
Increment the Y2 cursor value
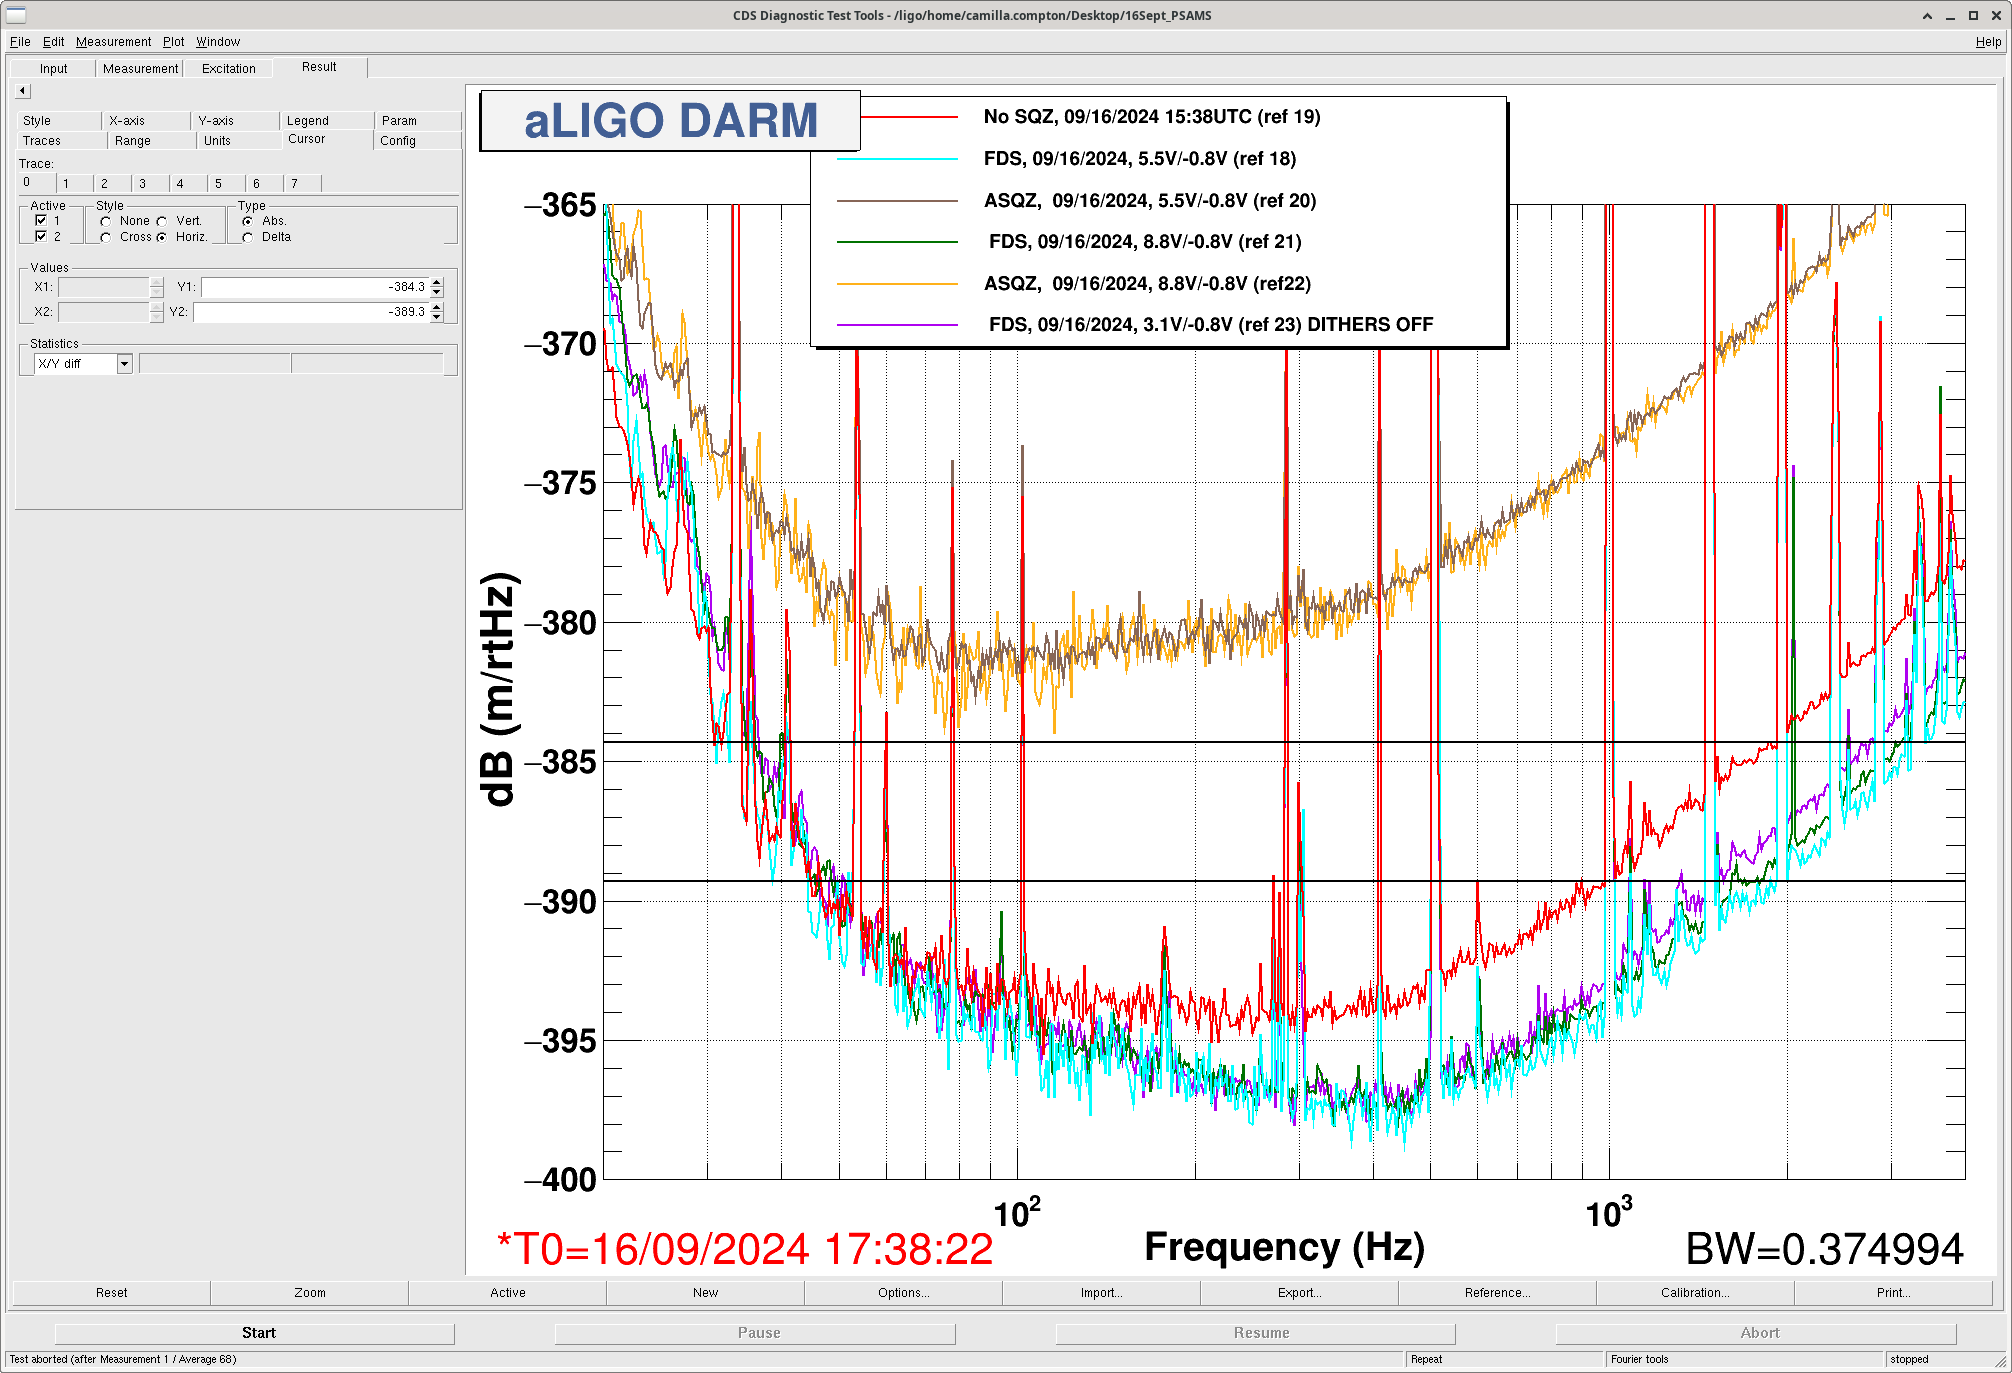[437, 308]
